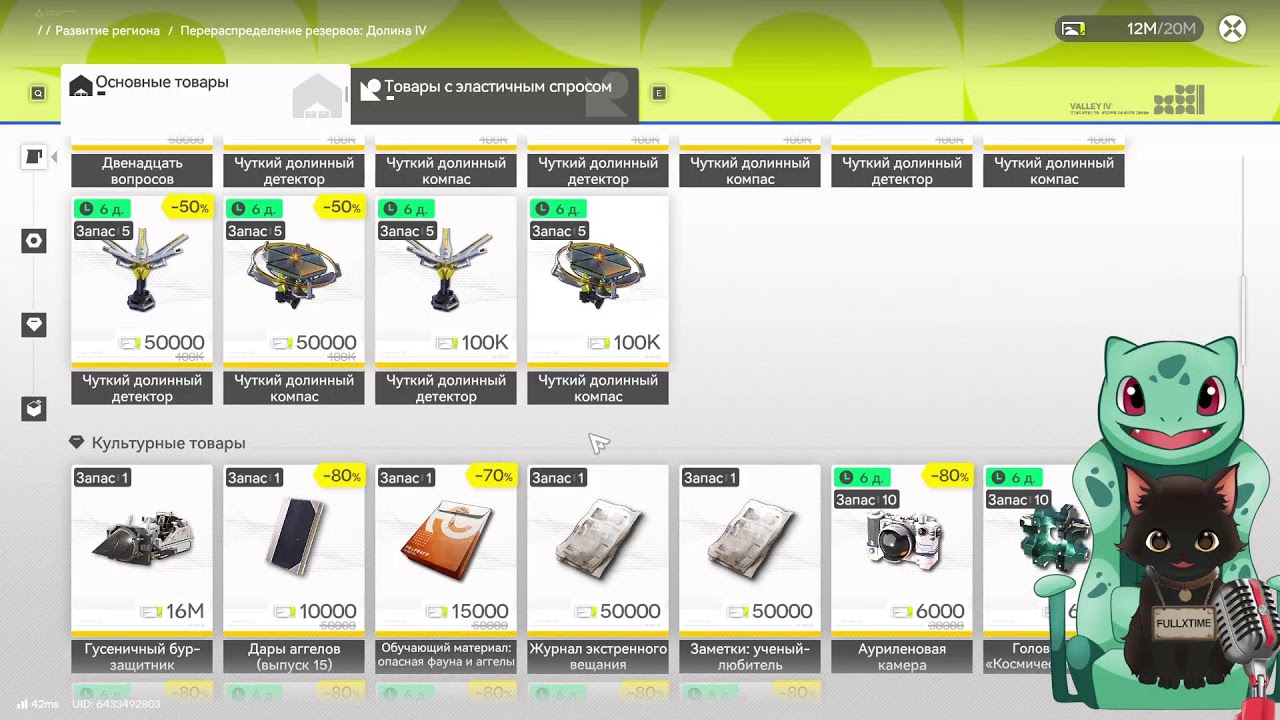Close the reserve redistribution shop screen
This screenshot has height=720, width=1280.
1232,29
